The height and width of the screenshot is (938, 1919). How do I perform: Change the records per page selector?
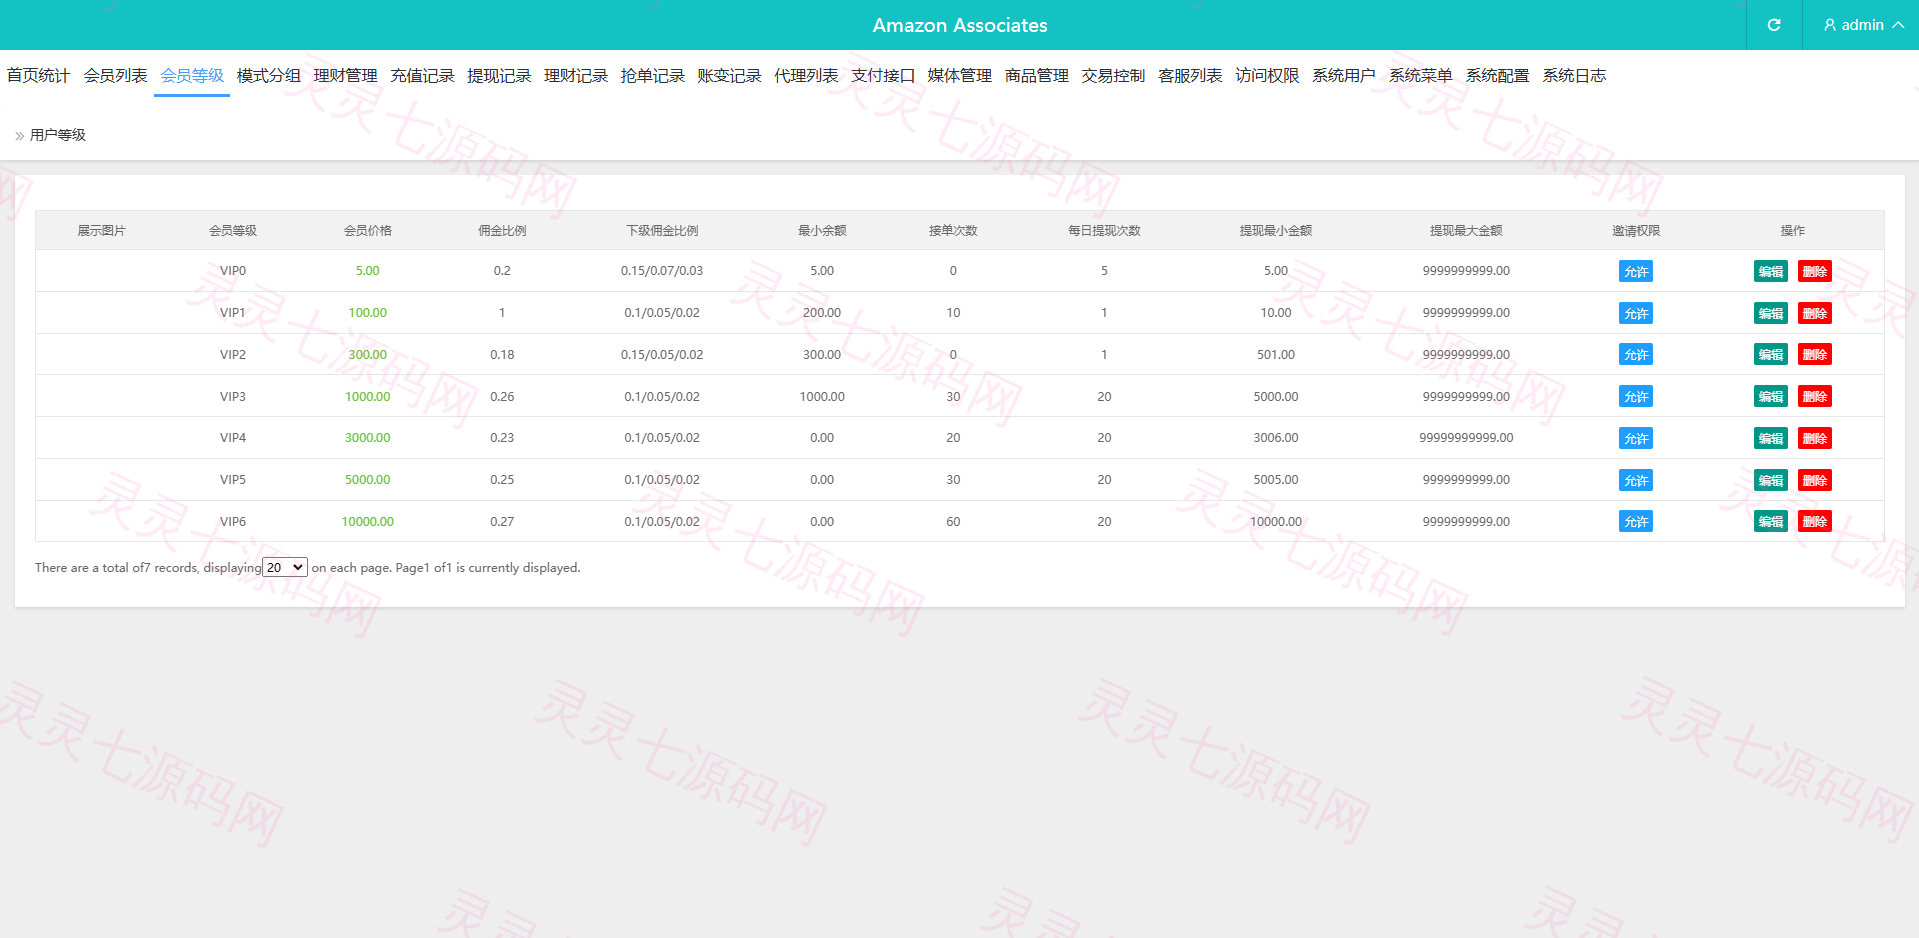pyautogui.click(x=285, y=567)
